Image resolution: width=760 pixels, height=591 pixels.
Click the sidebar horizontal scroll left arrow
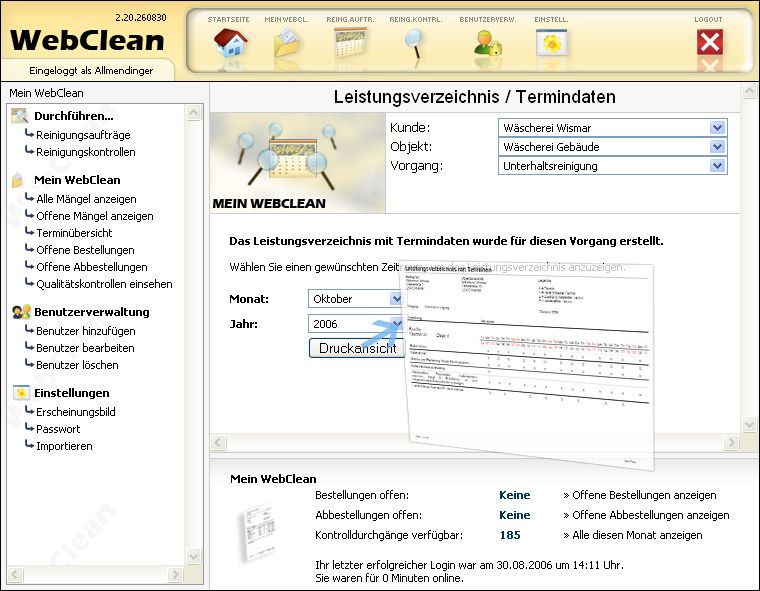15,575
